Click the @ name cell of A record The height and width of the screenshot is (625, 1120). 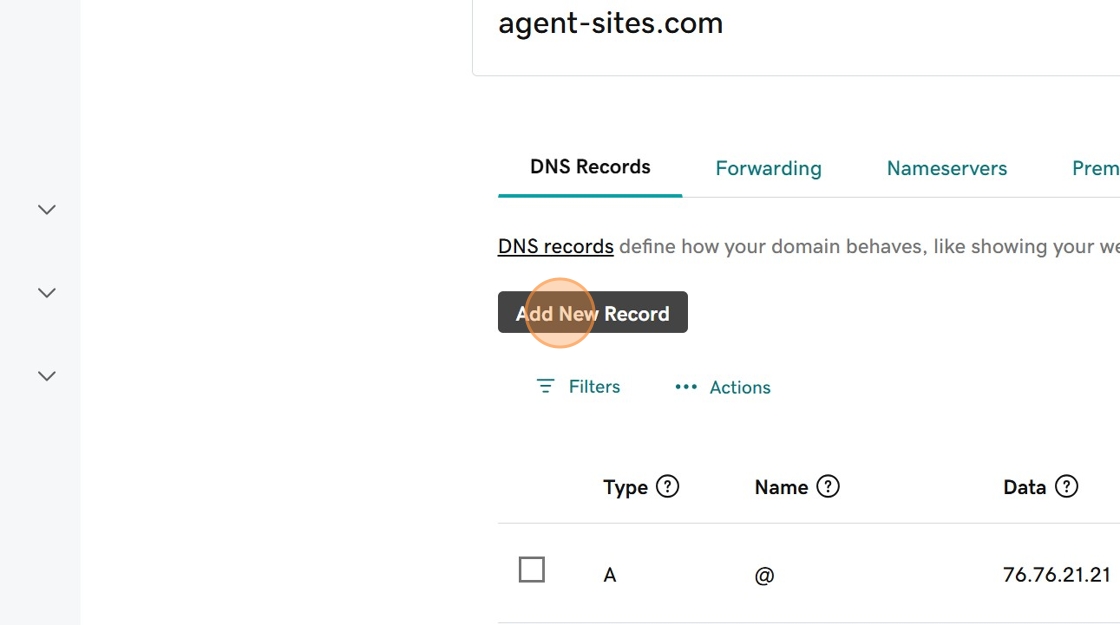[x=764, y=576]
